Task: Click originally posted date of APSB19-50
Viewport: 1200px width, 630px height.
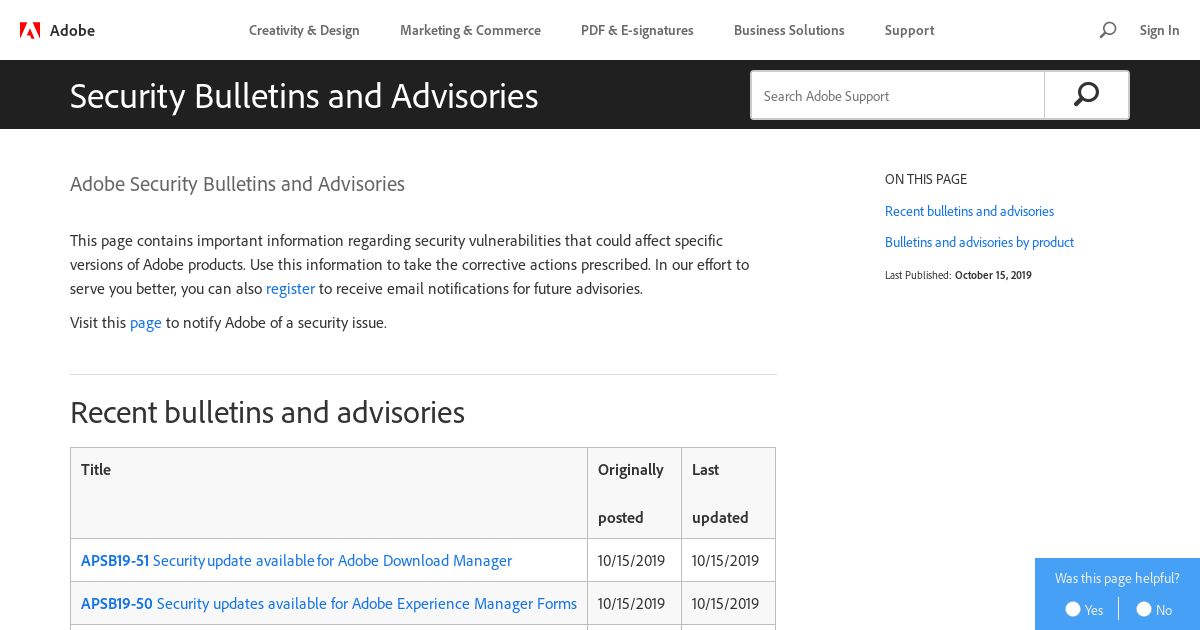Action: click(631, 603)
